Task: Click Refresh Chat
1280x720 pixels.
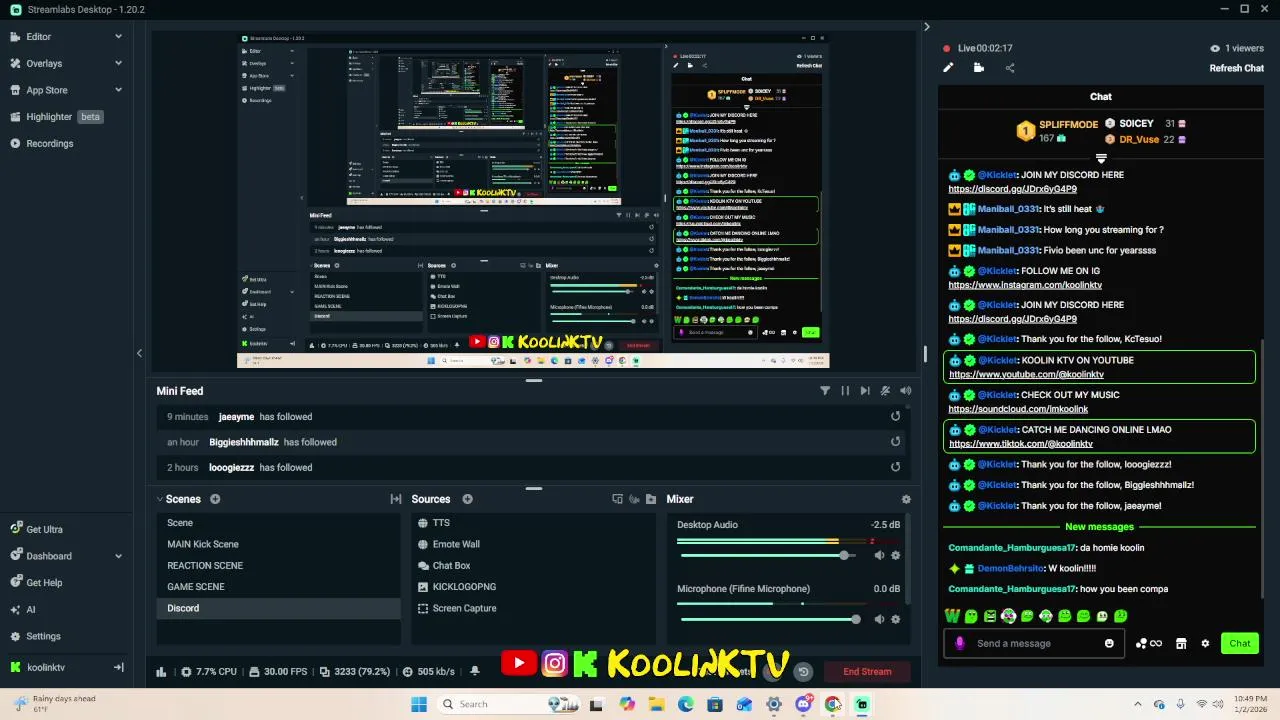Action: (x=1237, y=68)
